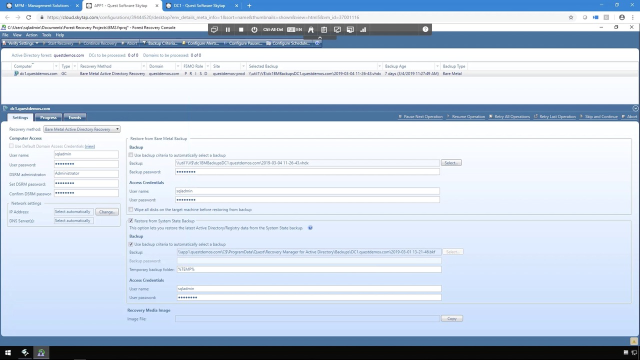The height and width of the screenshot is (360, 640).
Task: Open the View menu
Action: 17,35
